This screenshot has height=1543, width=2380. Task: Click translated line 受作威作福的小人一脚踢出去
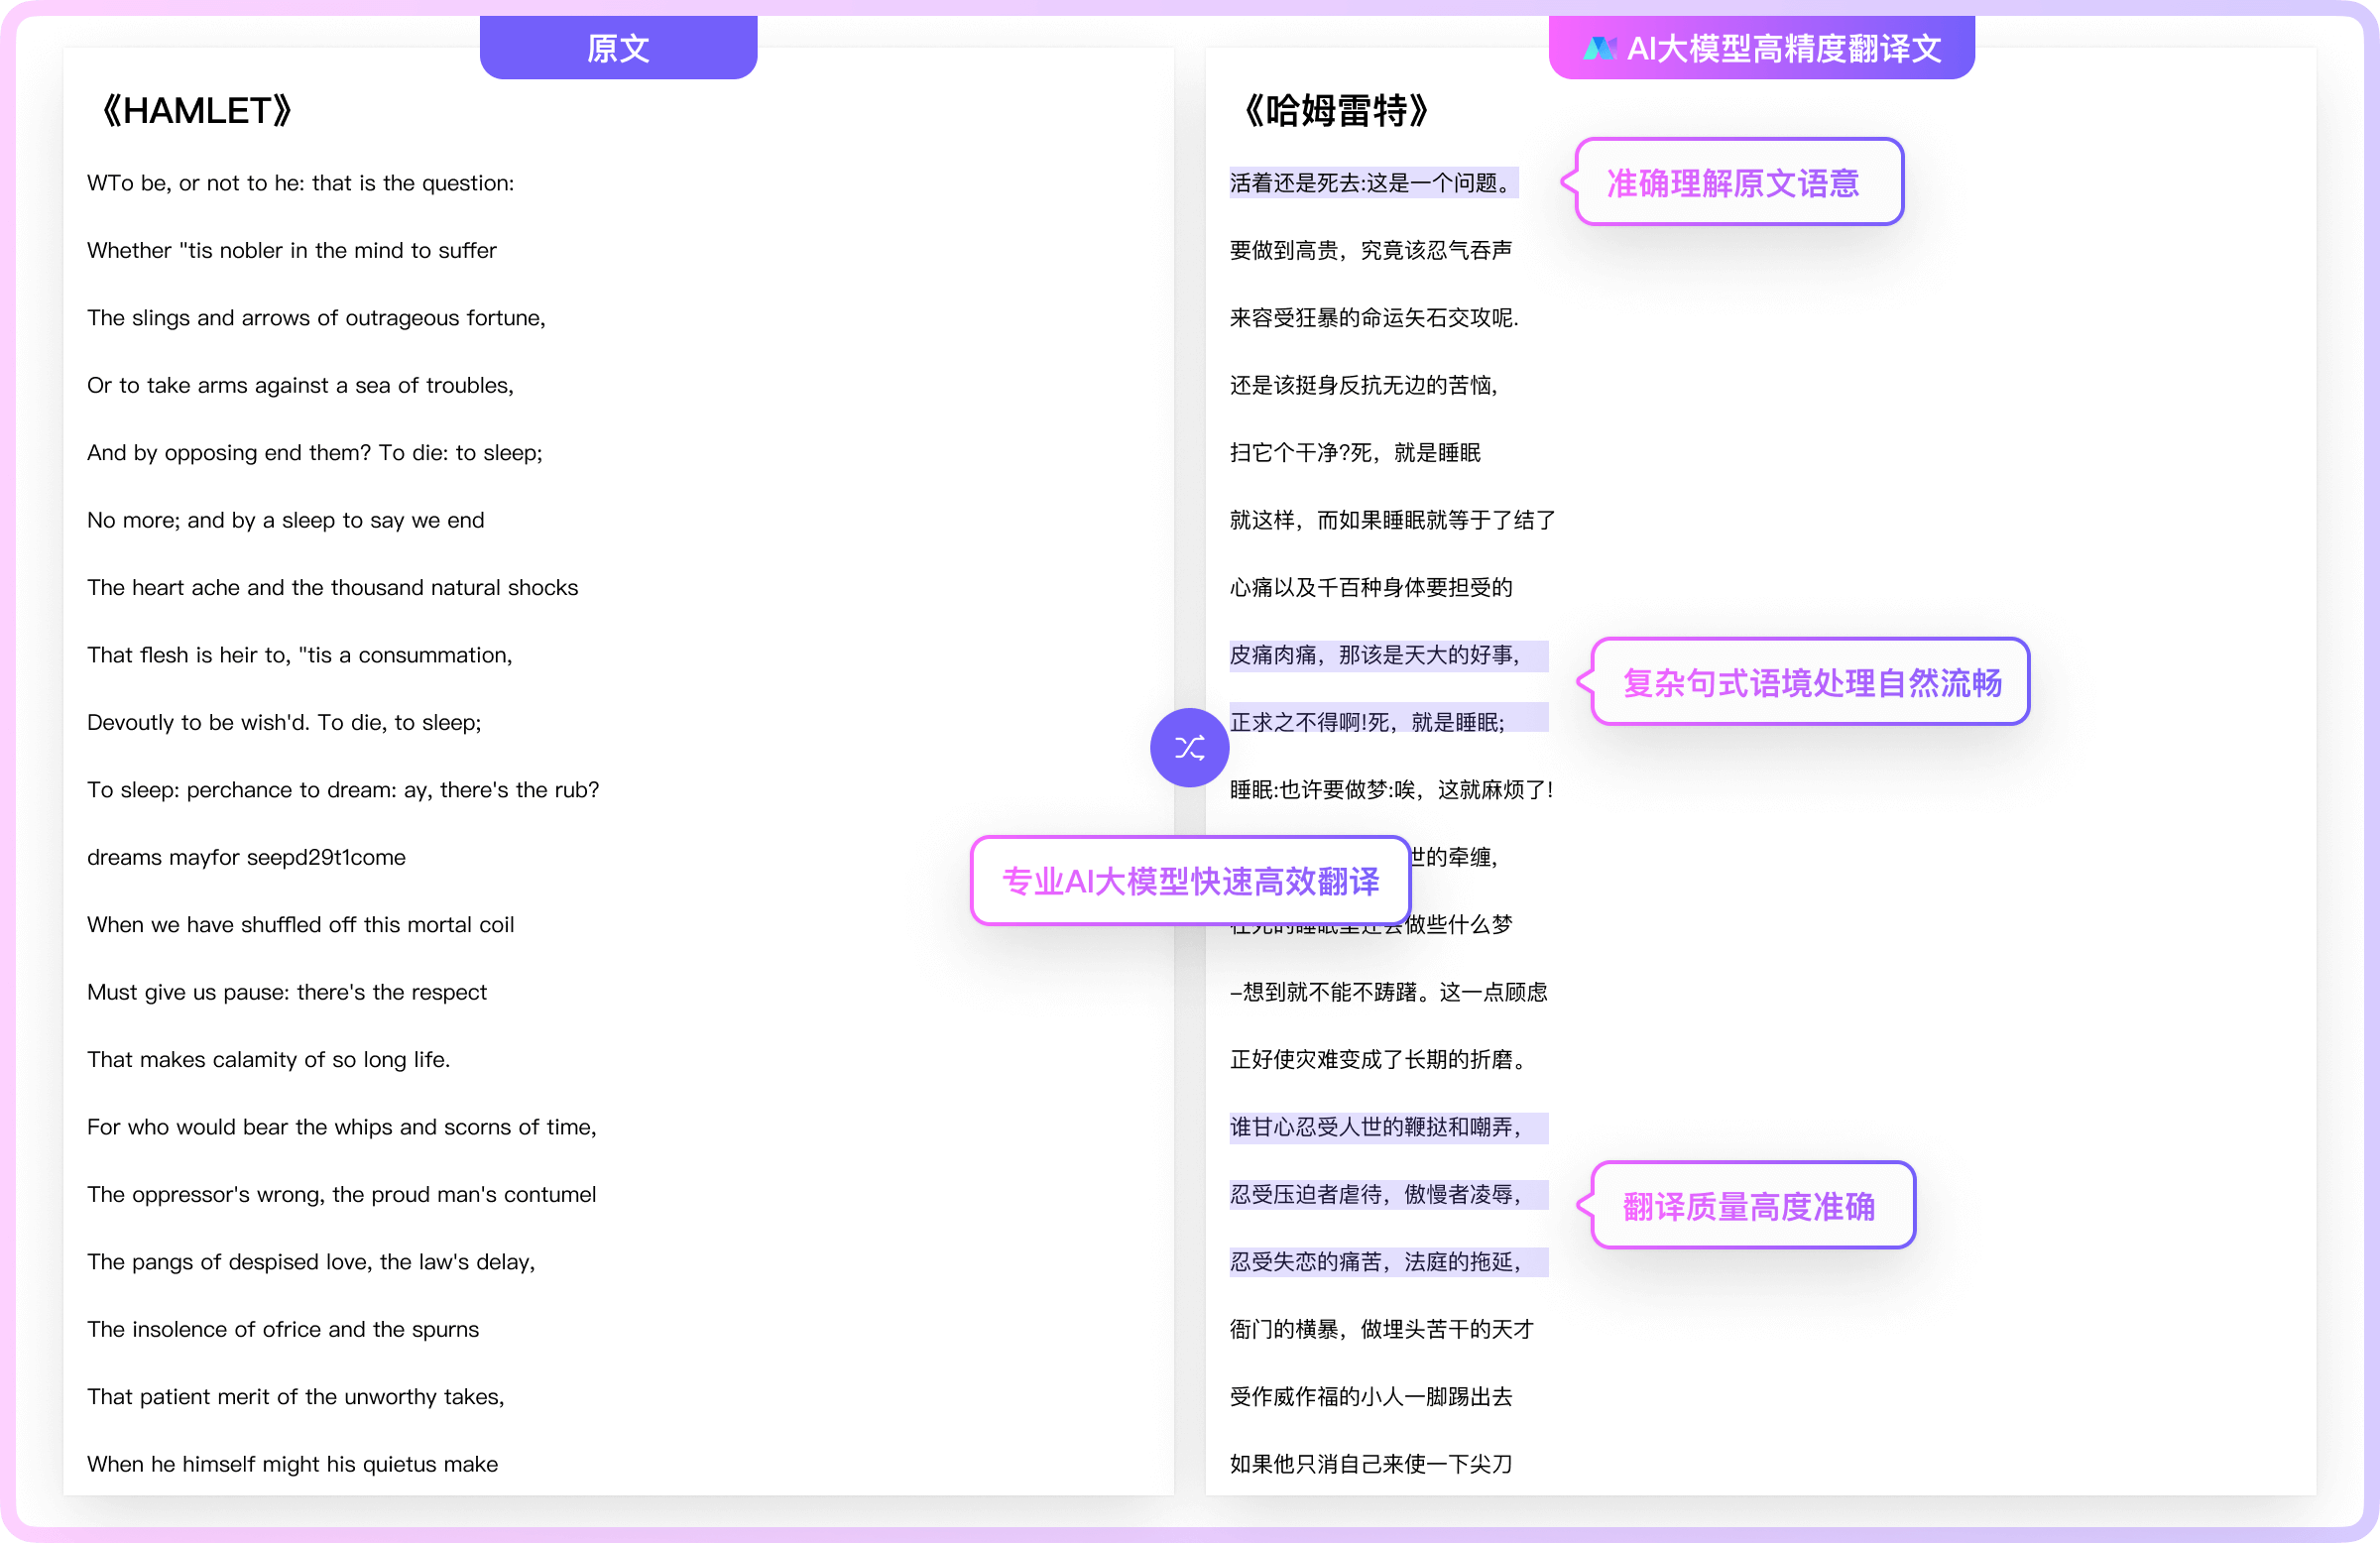1371,1396
